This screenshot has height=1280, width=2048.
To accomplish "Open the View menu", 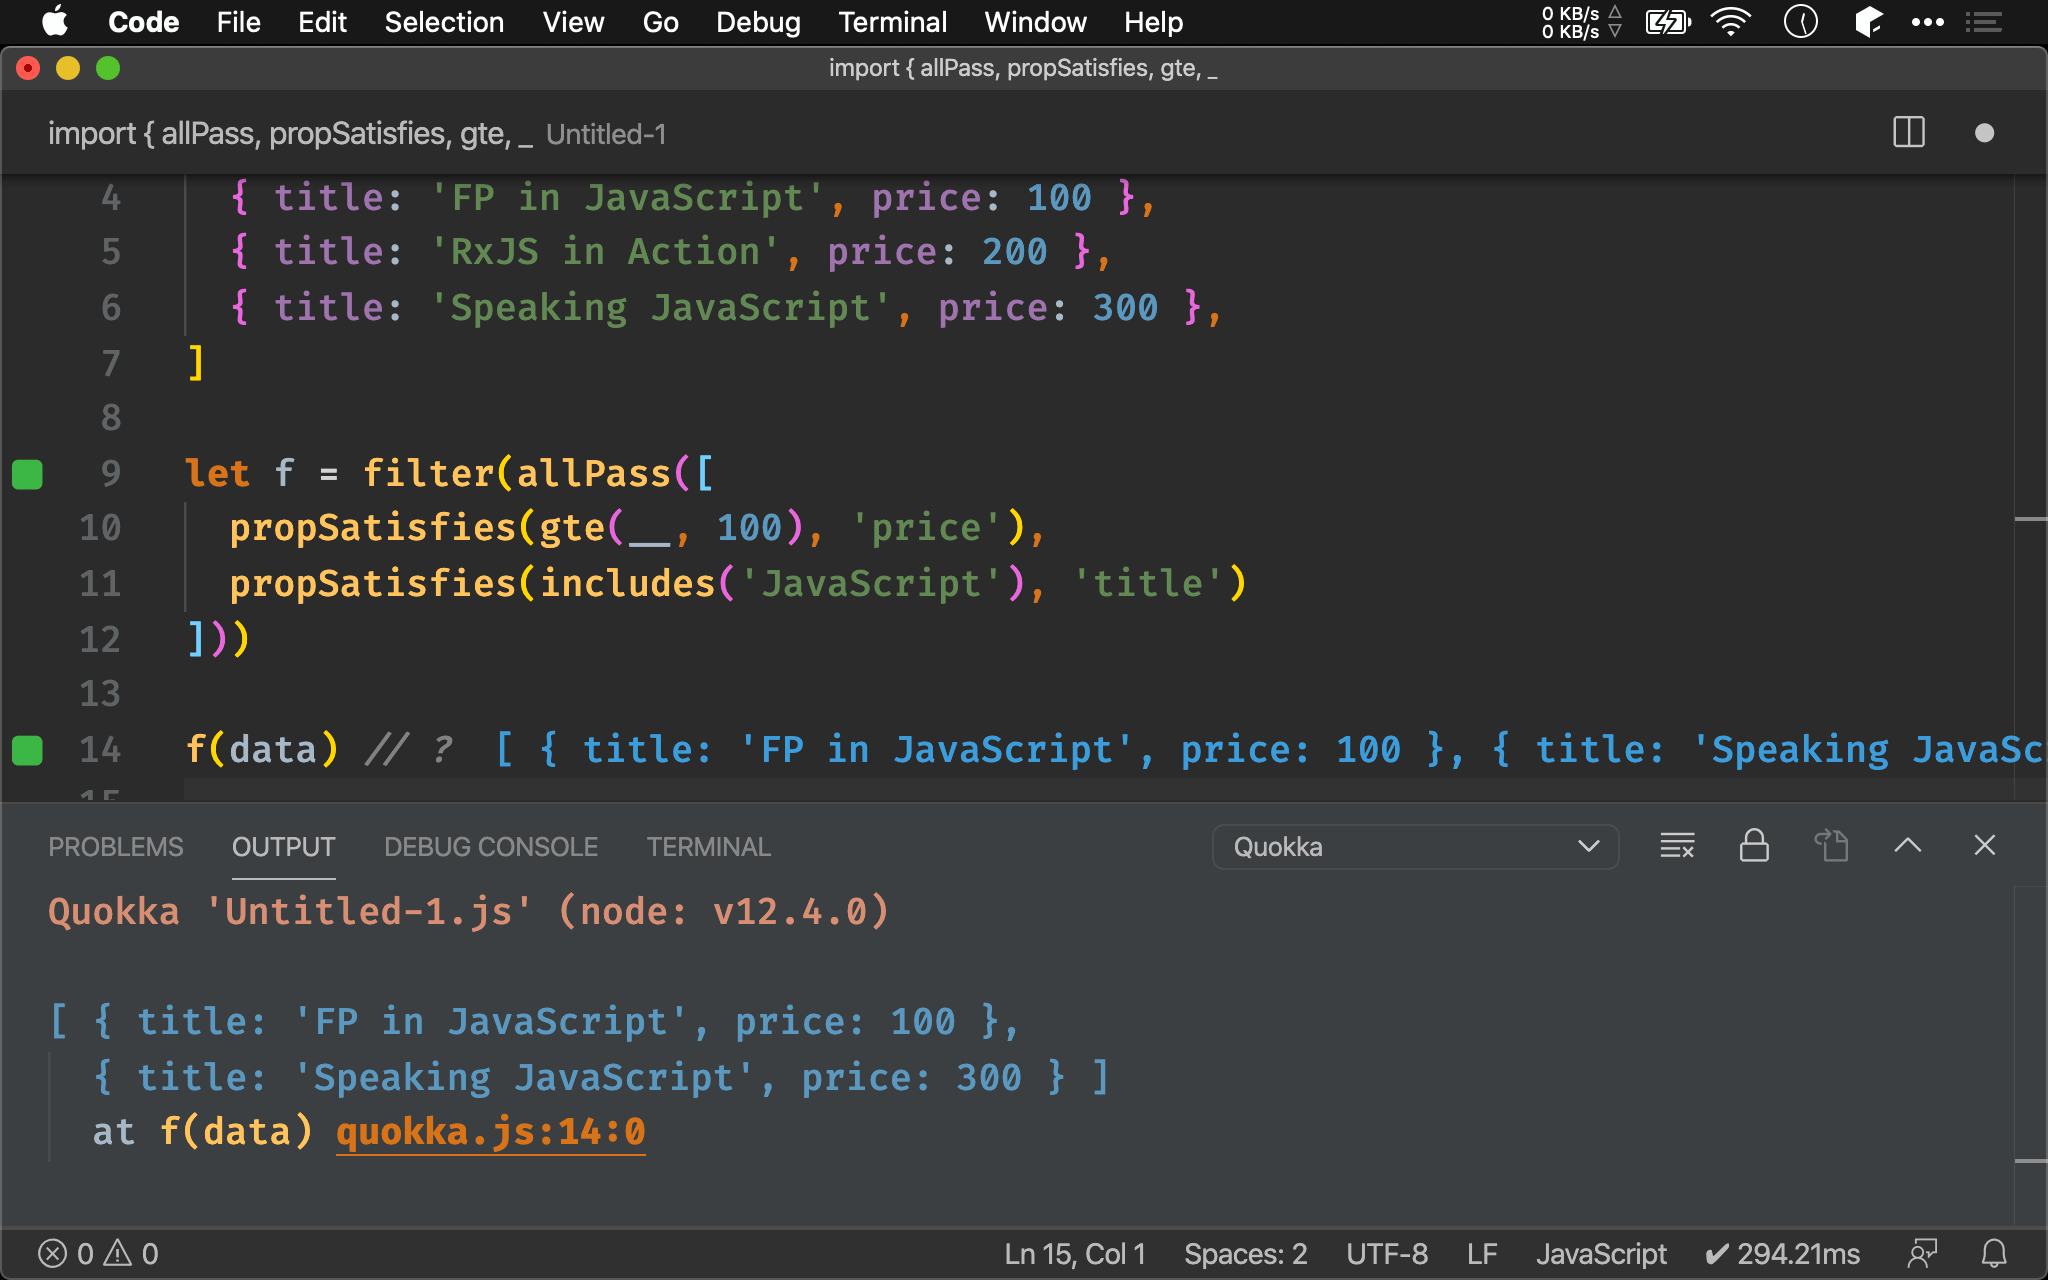I will (x=573, y=22).
